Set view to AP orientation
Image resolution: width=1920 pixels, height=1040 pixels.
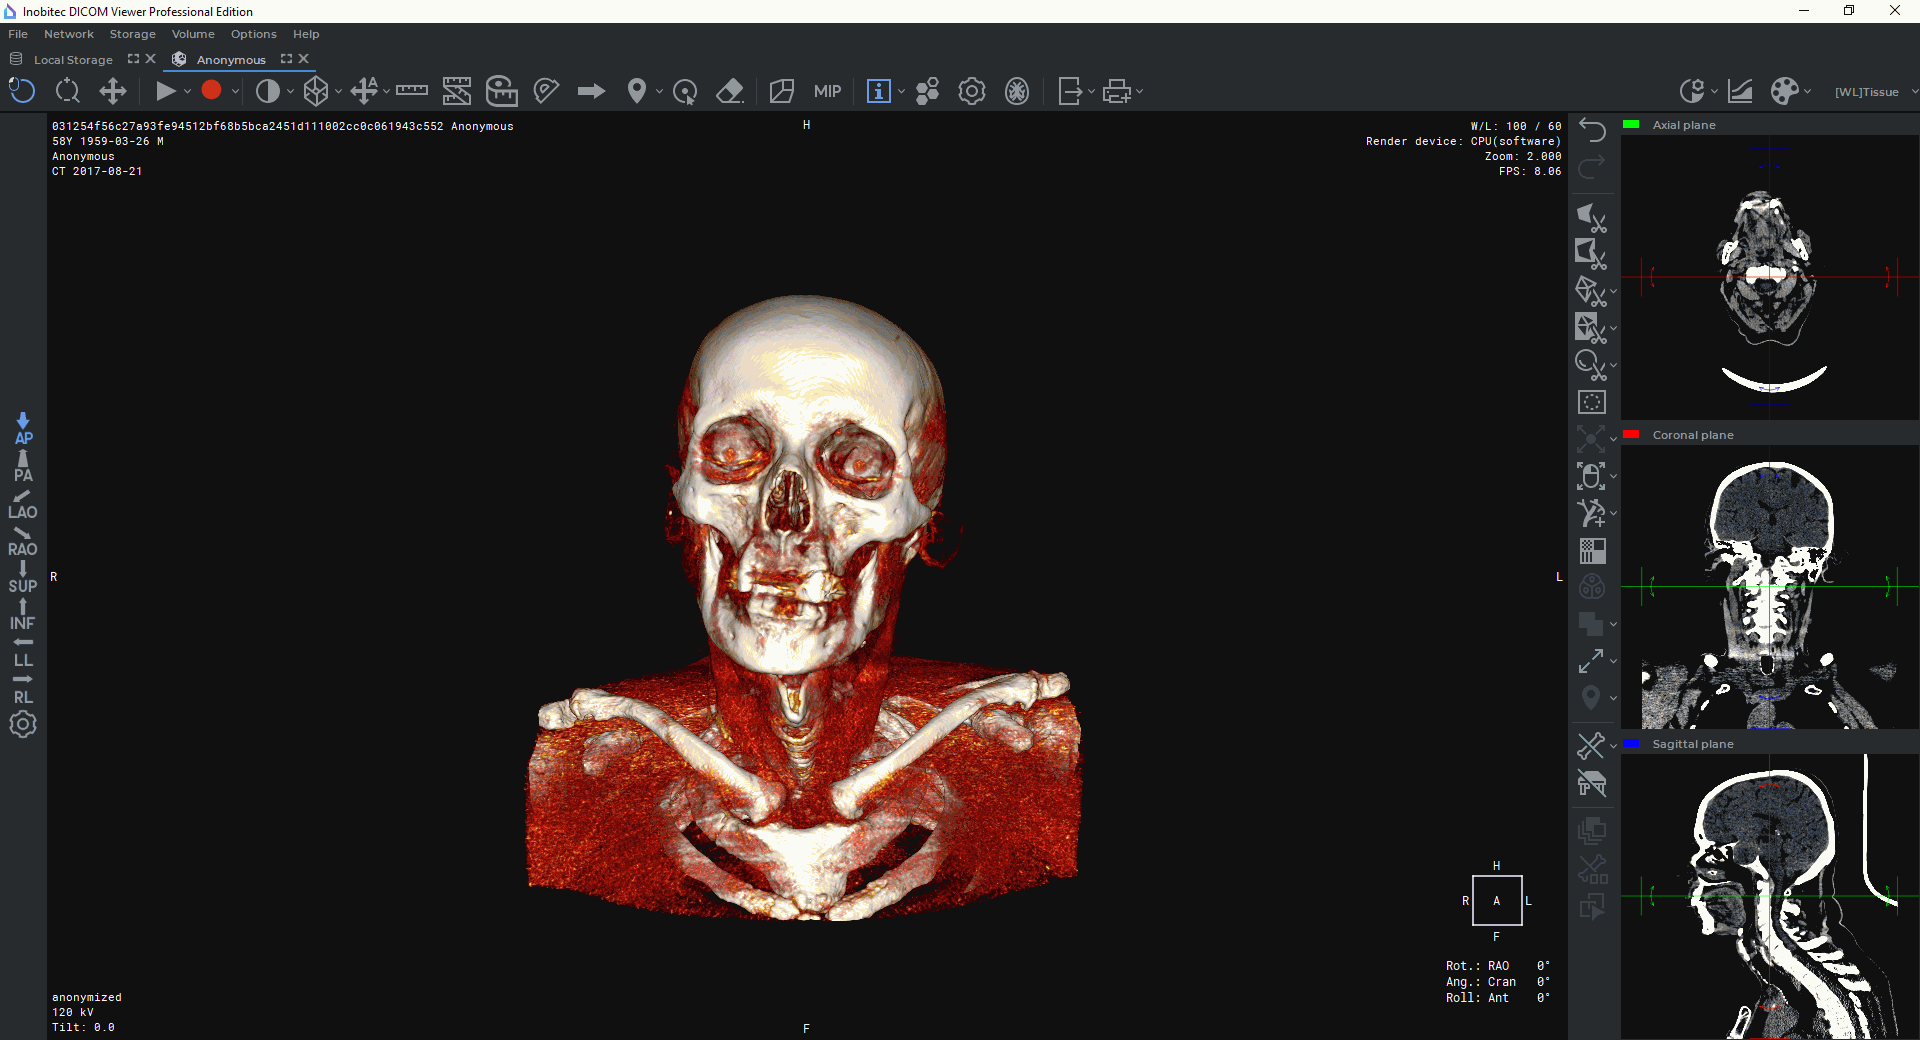tap(23, 428)
